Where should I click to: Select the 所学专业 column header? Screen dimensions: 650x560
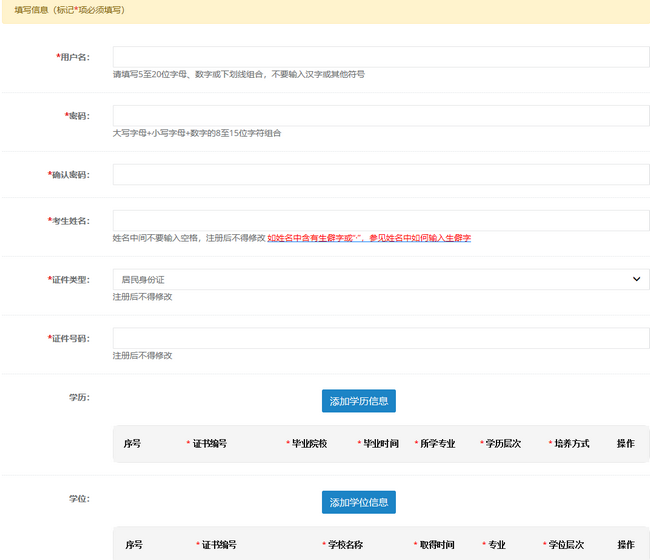(x=437, y=443)
